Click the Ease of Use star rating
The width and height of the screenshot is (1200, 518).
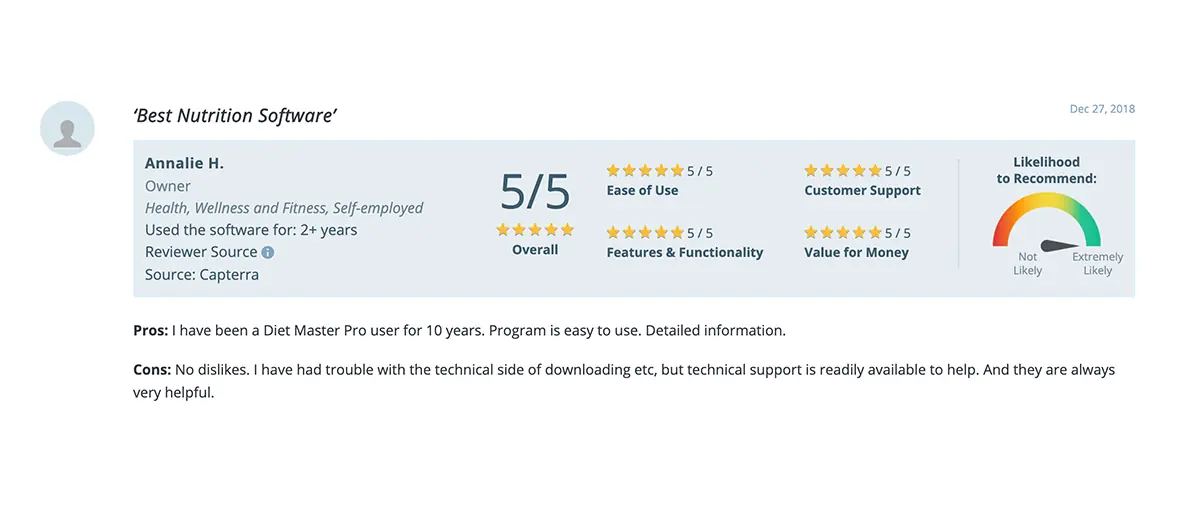tap(645, 171)
